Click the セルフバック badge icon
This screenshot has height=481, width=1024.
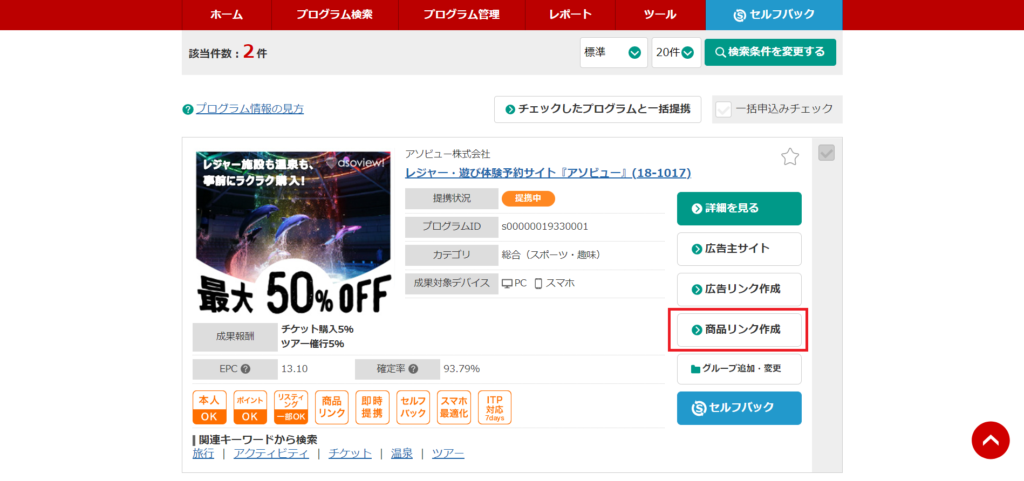[x=413, y=407]
